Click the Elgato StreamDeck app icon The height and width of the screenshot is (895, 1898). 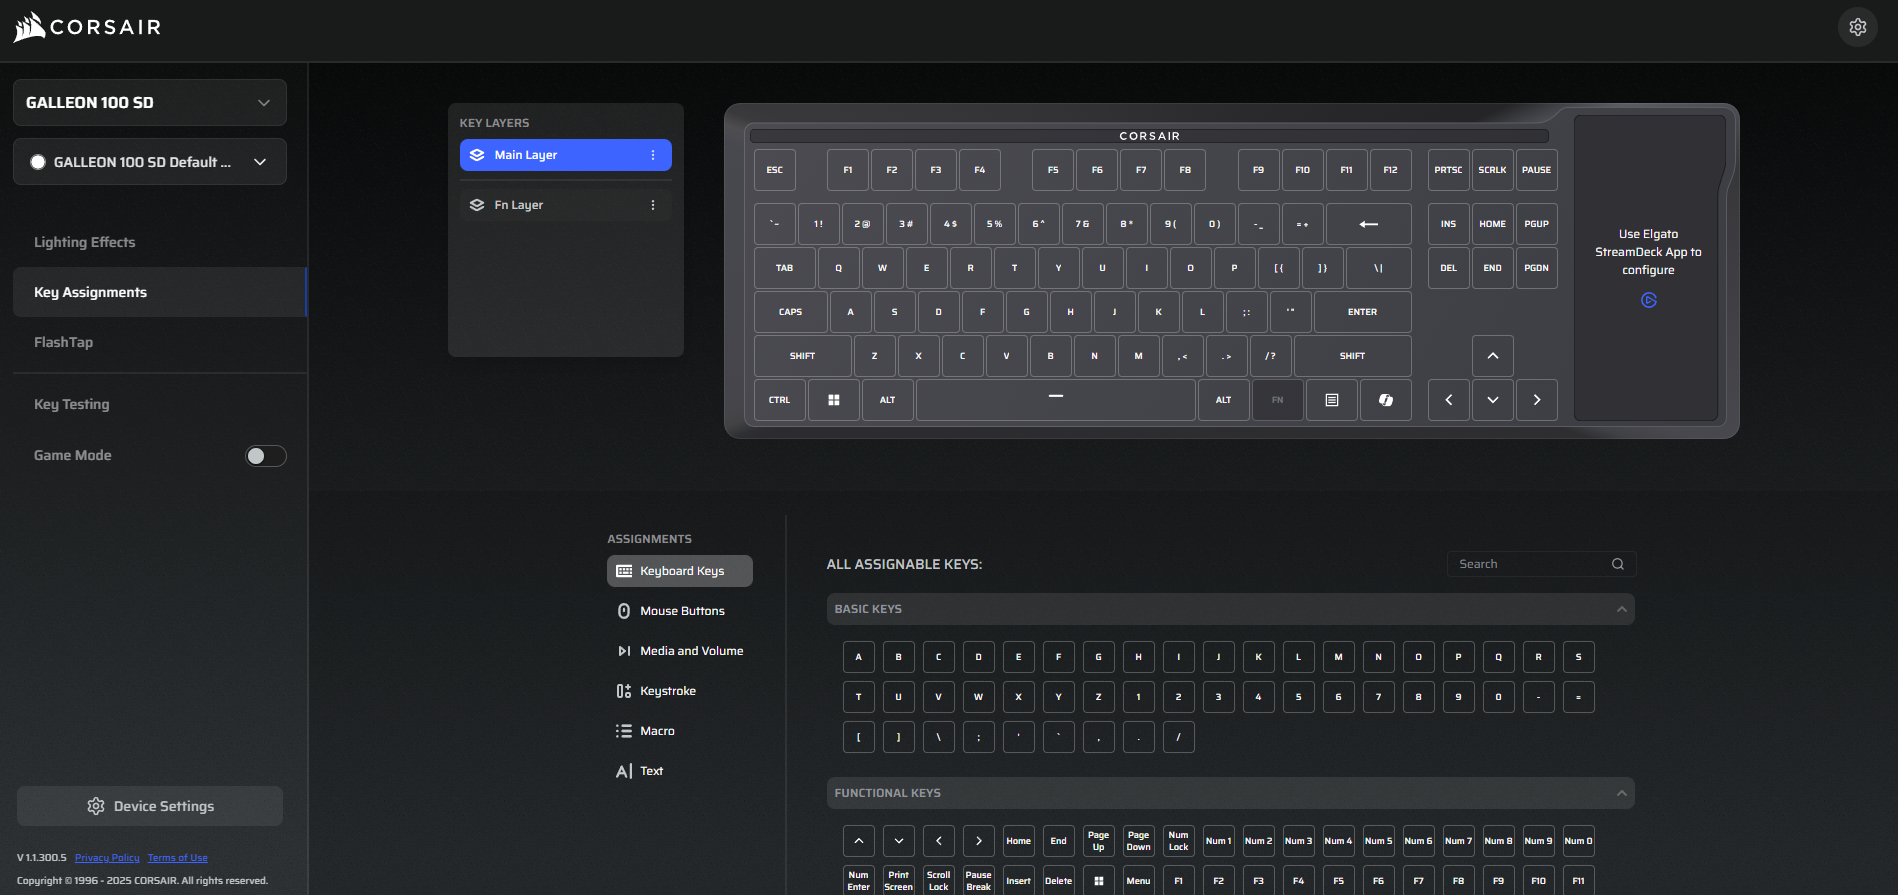1648,300
